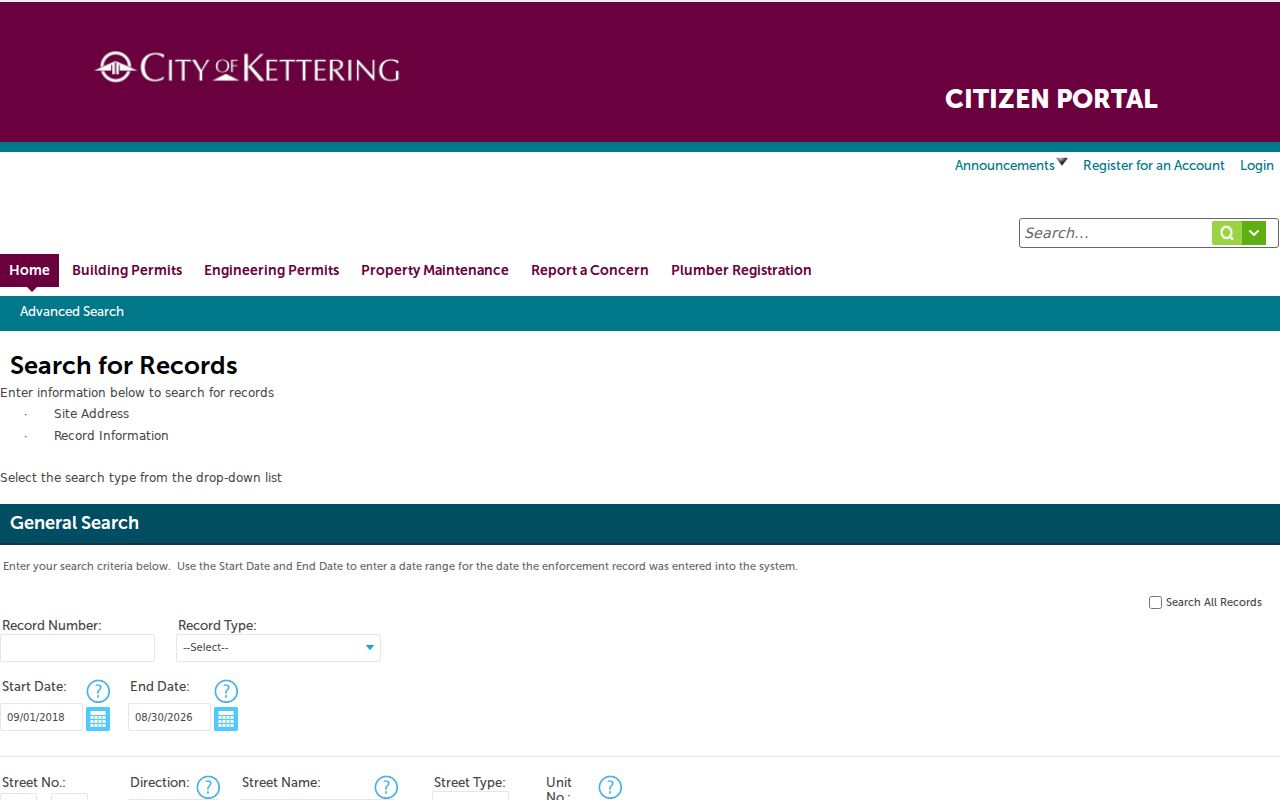Show help for Direction field
Image resolution: width=1280 pixels, height=800 pixels.
[208, 787]
